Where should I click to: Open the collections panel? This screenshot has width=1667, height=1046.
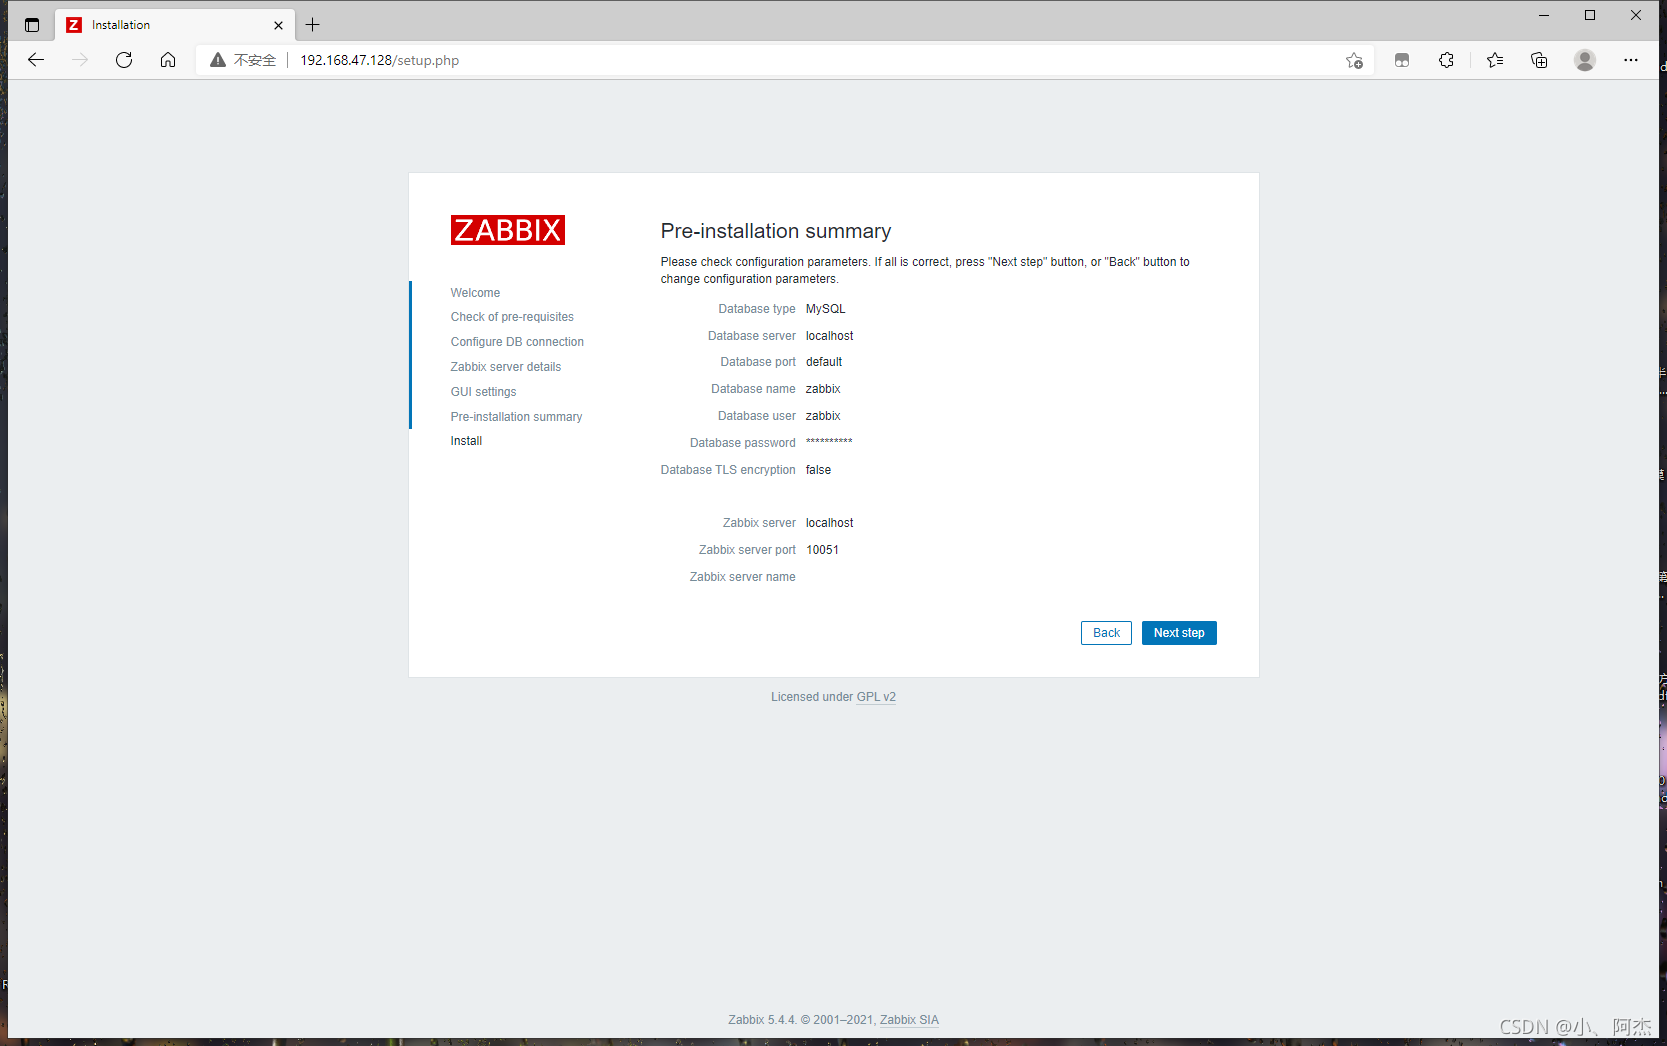pyautogui.click(x=1539, y=60)
